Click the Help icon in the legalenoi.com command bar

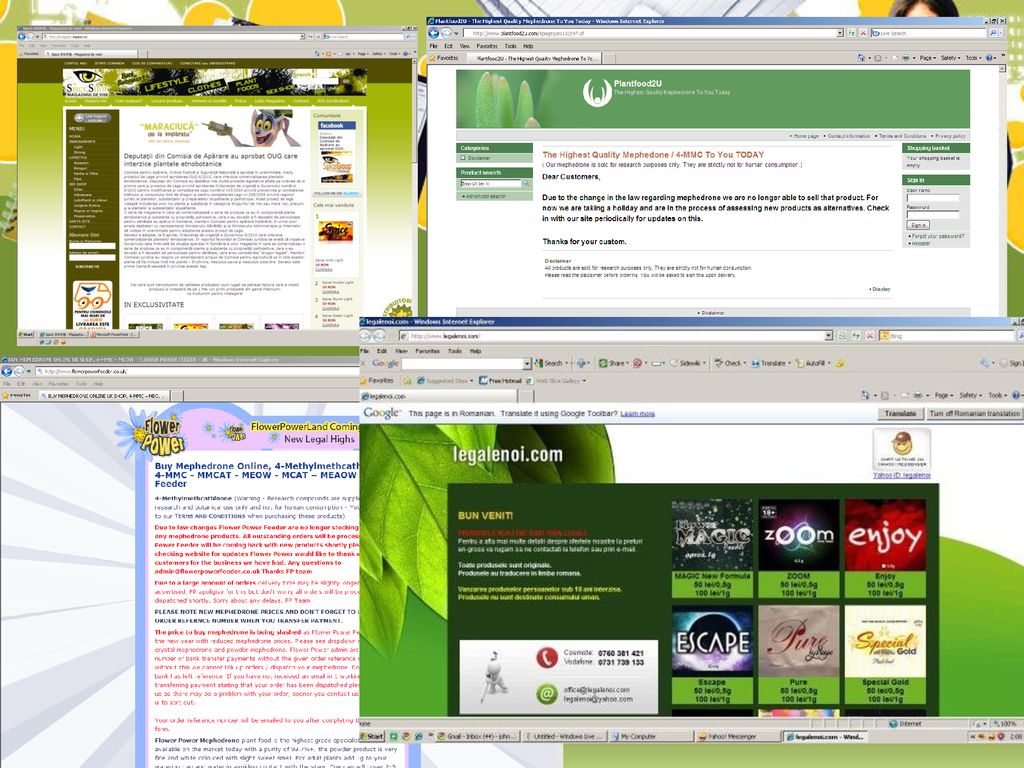1016,395
